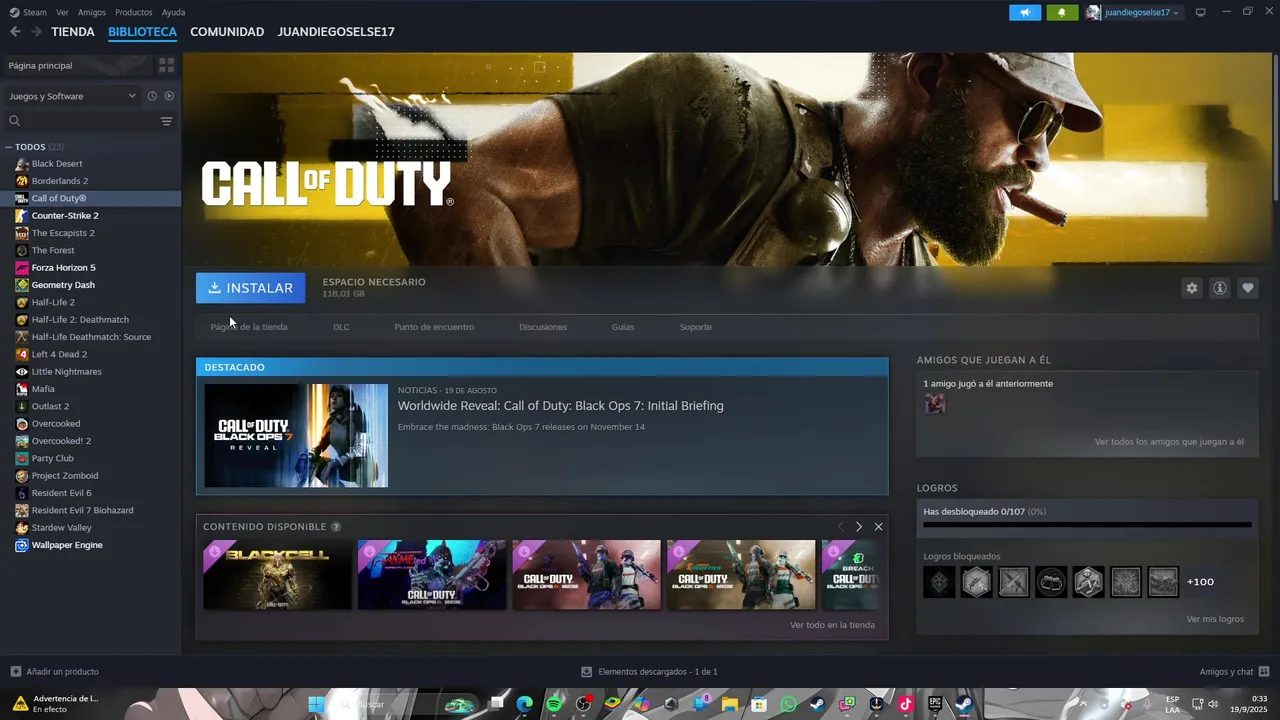
Task: Open the game information icon
Action: click(x=1219, y=288)
